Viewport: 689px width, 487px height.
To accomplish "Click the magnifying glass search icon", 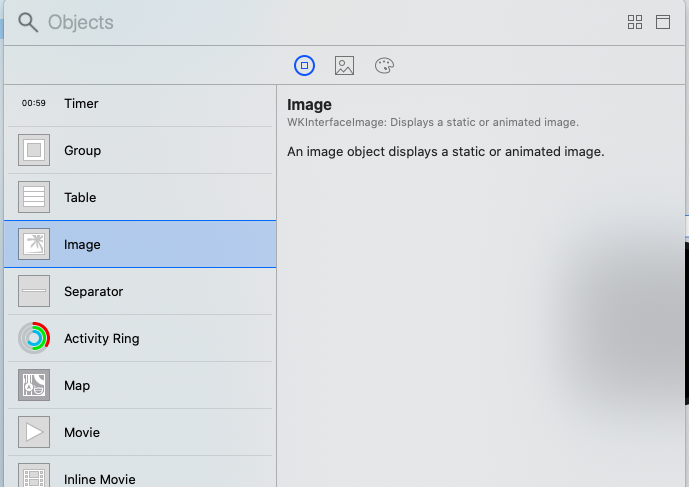I will point(28,22).
